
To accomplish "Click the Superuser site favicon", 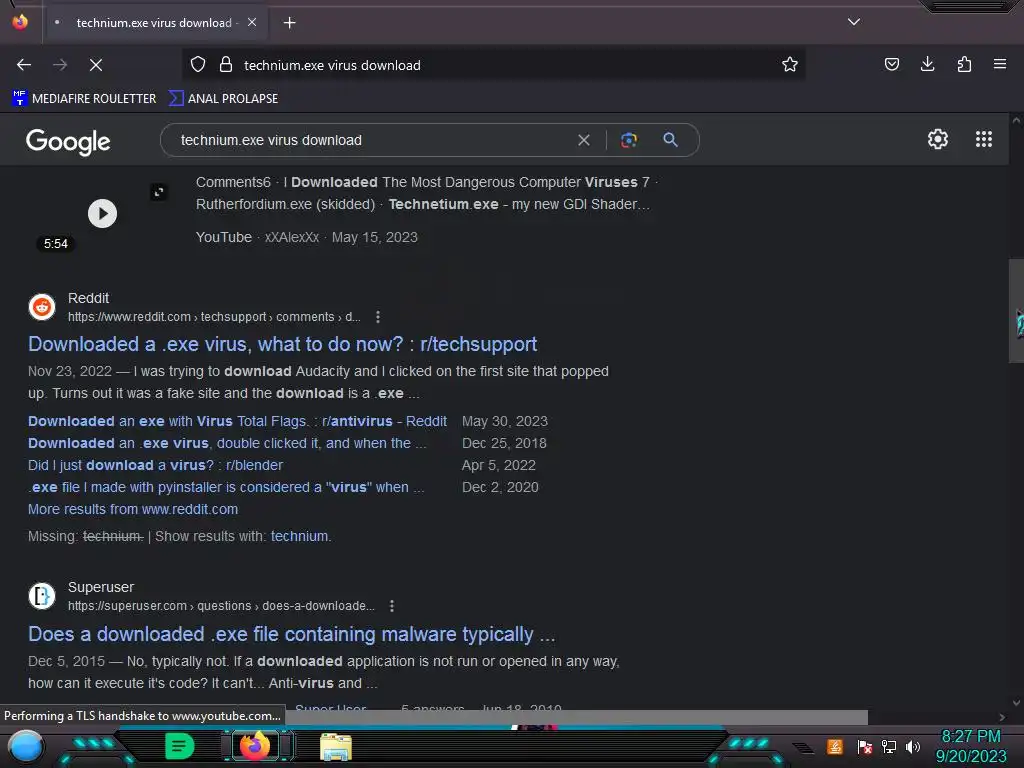I will point(42,596).
